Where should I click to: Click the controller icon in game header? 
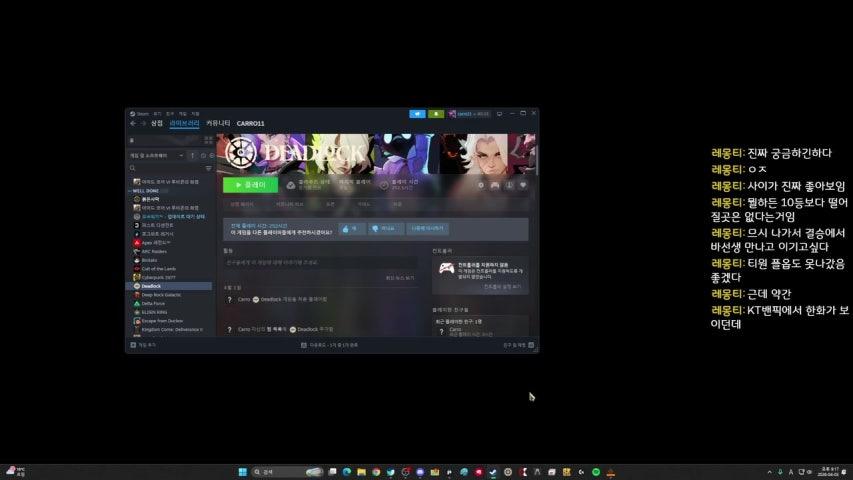[x=495, y=185]
